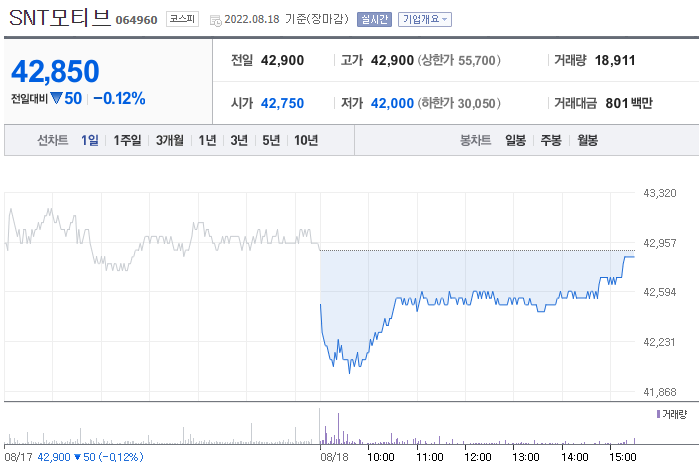Click the calendar clock icon beside 2022.08.18
Image resolution: width=699 pixels, height=470 pixels.
pos(215,21)
